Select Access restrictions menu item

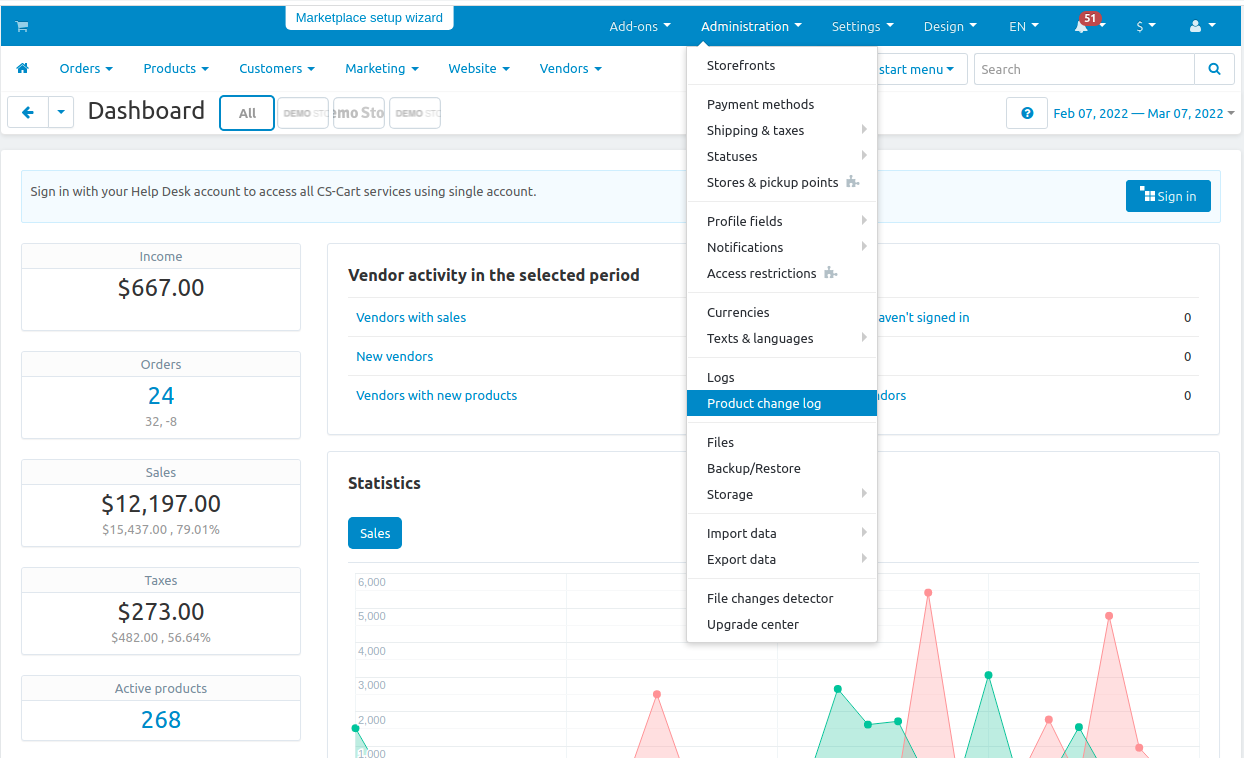click(x=782, y=273)
